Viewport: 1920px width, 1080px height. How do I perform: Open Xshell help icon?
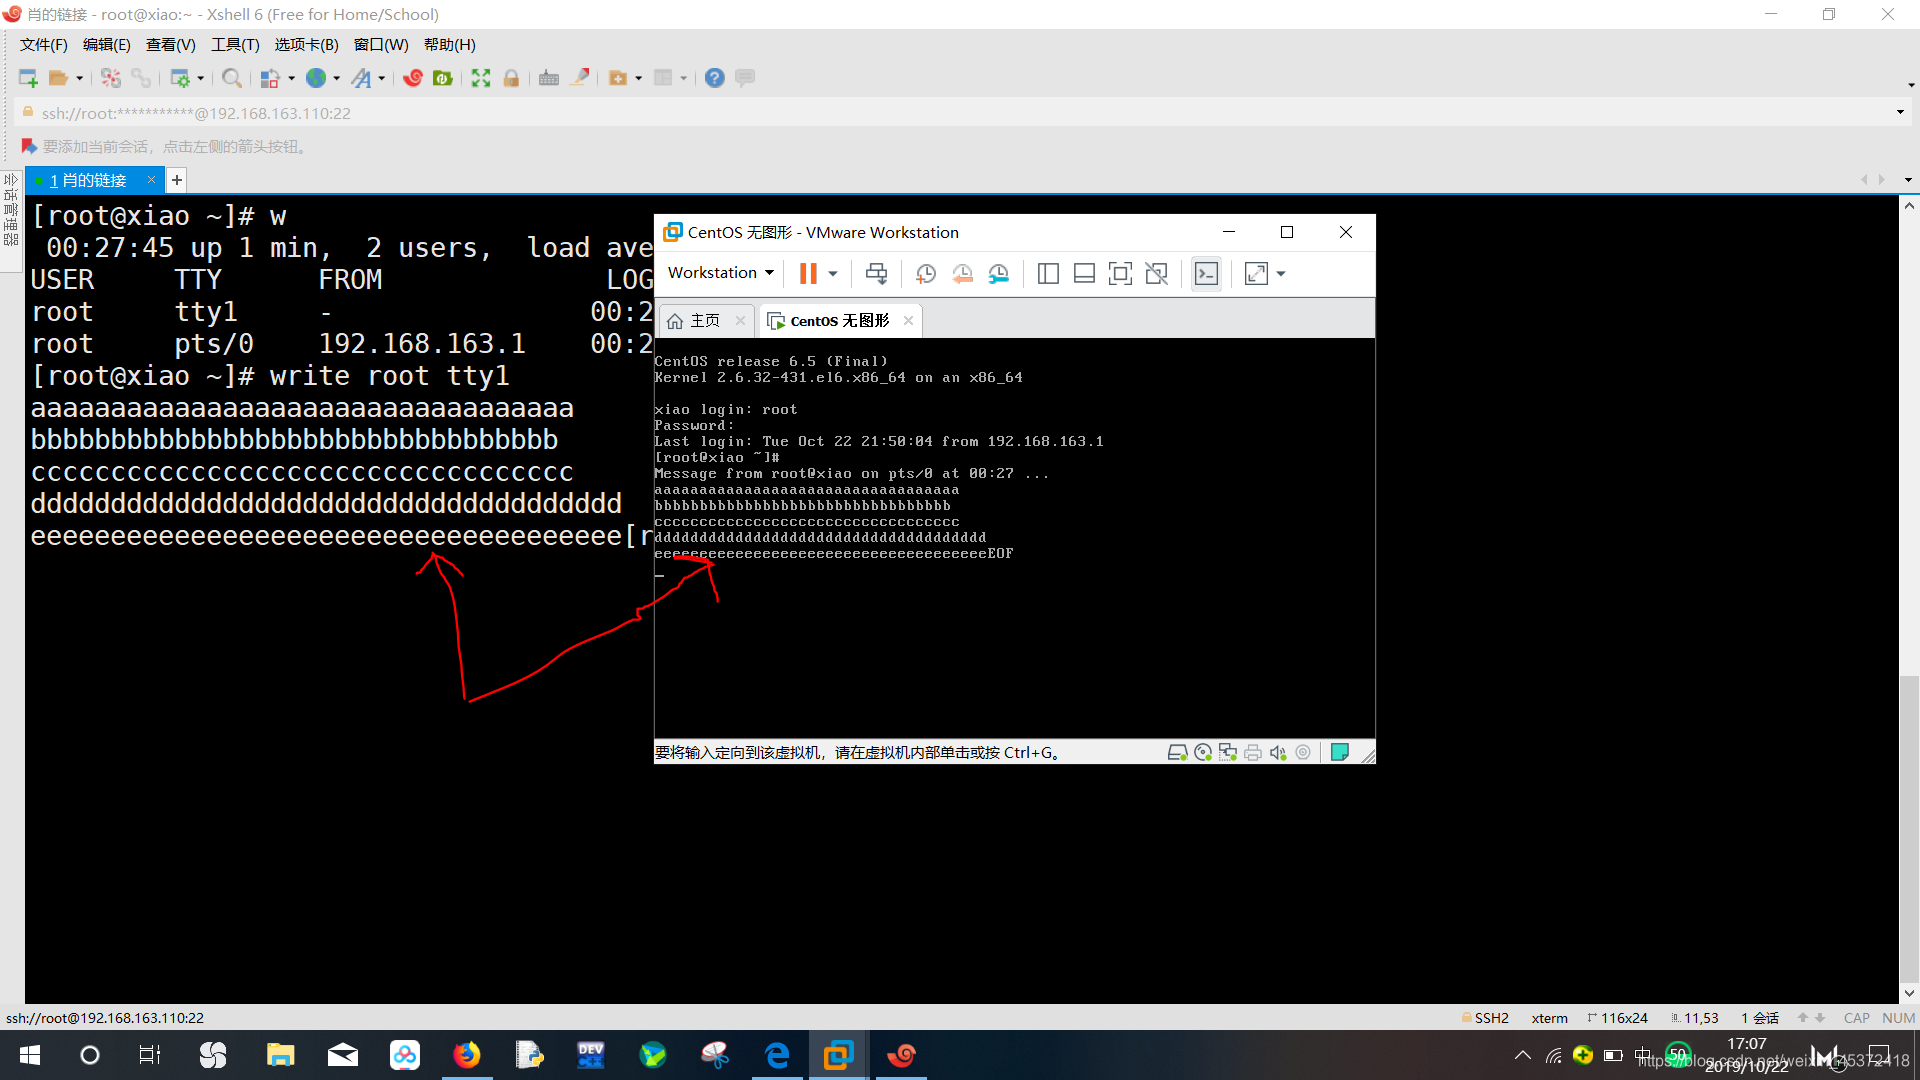tap(714, 78)
